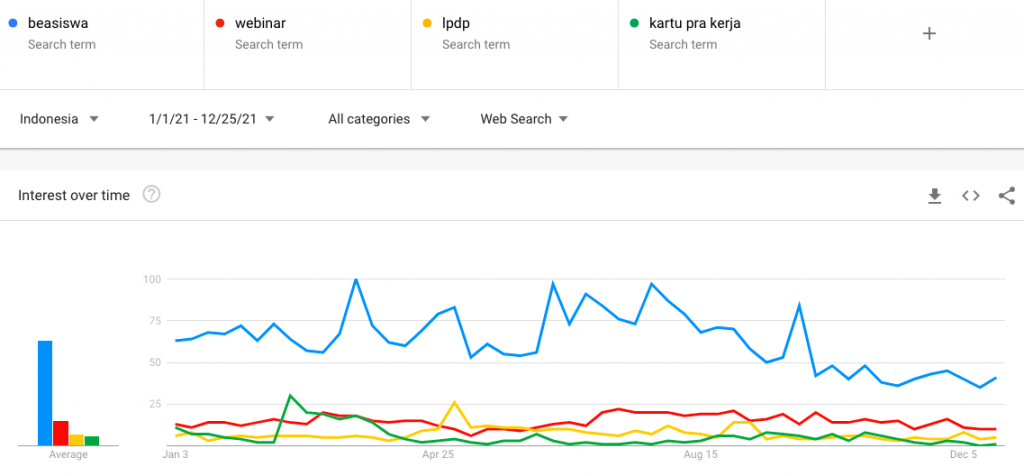Open the Indonesia region dropdown
1024x476 pixels.
(59, 119)
